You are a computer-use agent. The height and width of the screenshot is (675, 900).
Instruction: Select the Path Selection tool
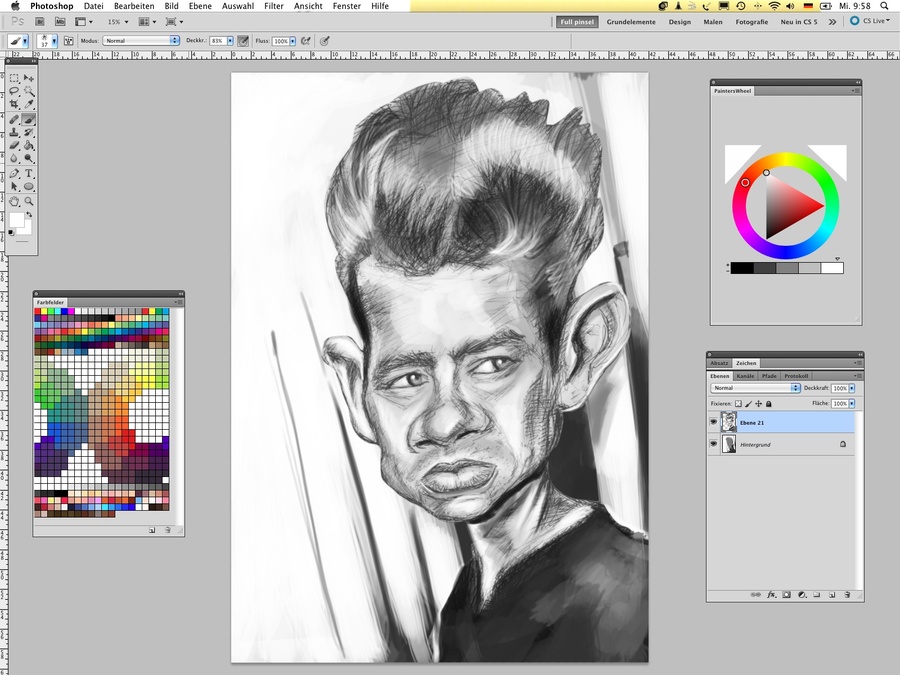click(x=14, y=187)
